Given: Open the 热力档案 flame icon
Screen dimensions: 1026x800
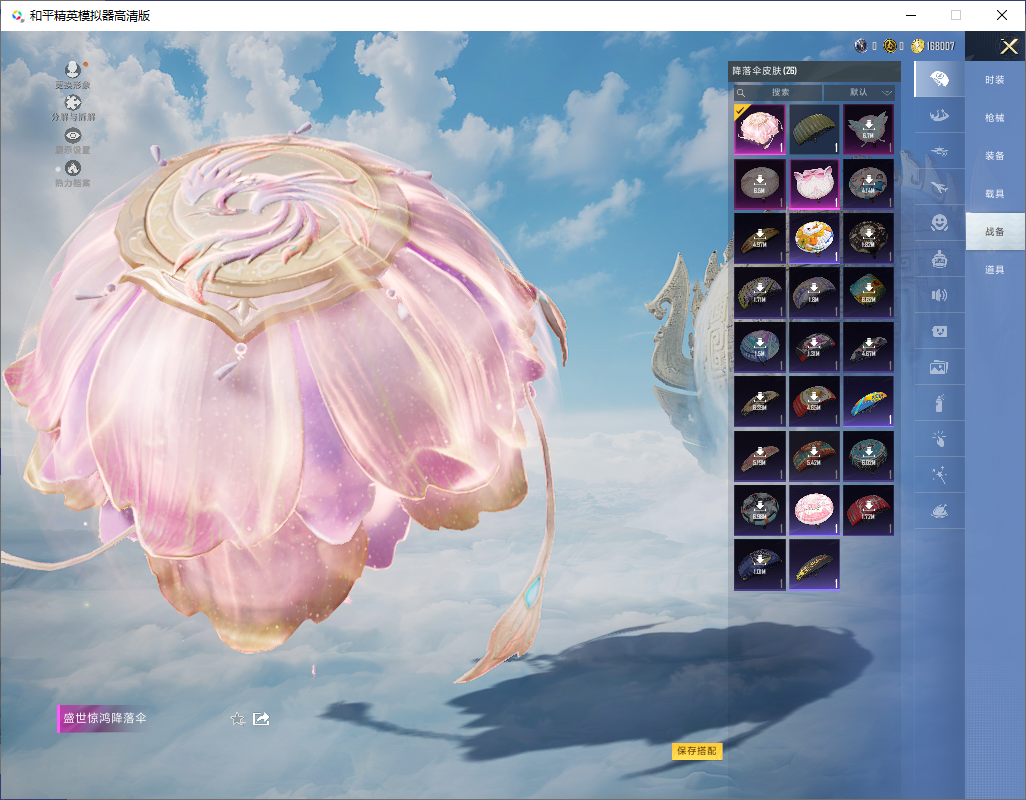Looking at the screenshot, I should (x=72, y=168).
